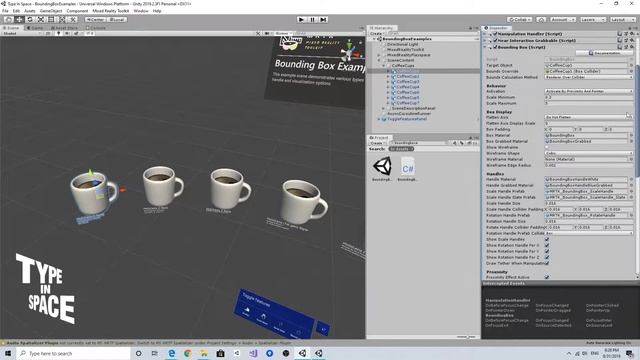The image size is (640, 360).
Task: Expand the SceneDescriptionPanel hierarchy item
Action: coord(384,108)
